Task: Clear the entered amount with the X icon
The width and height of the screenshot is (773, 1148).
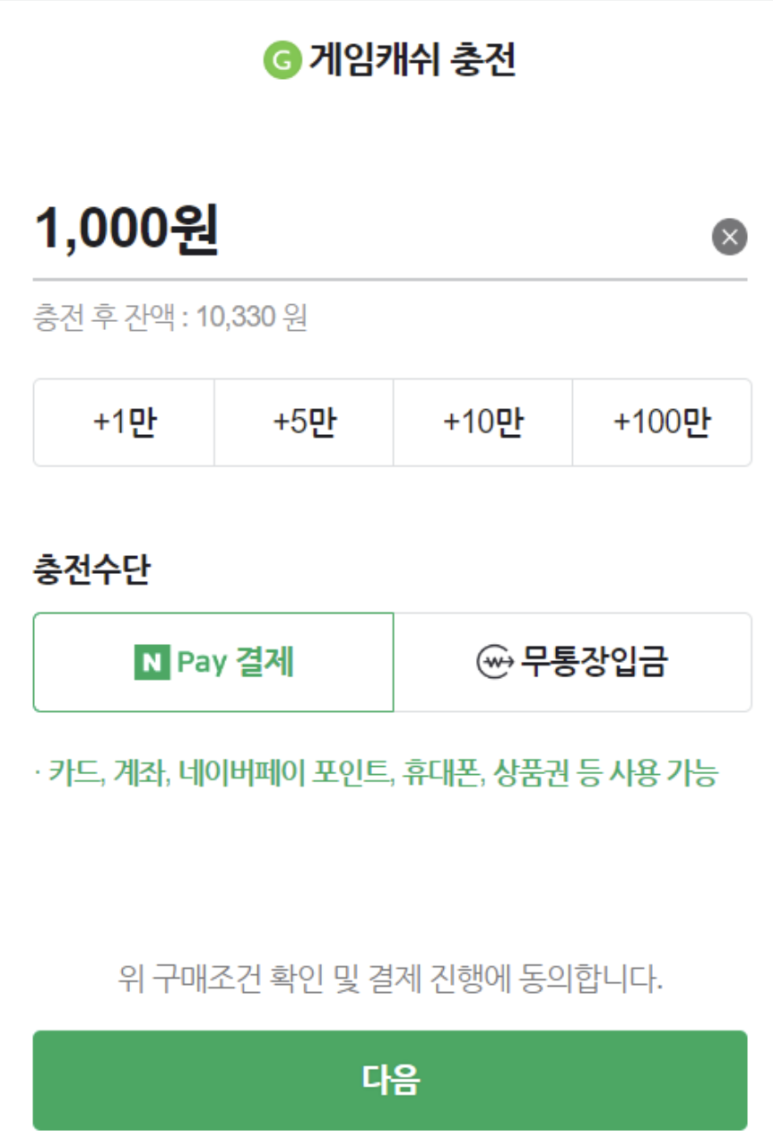Action: tap(729, 236)
